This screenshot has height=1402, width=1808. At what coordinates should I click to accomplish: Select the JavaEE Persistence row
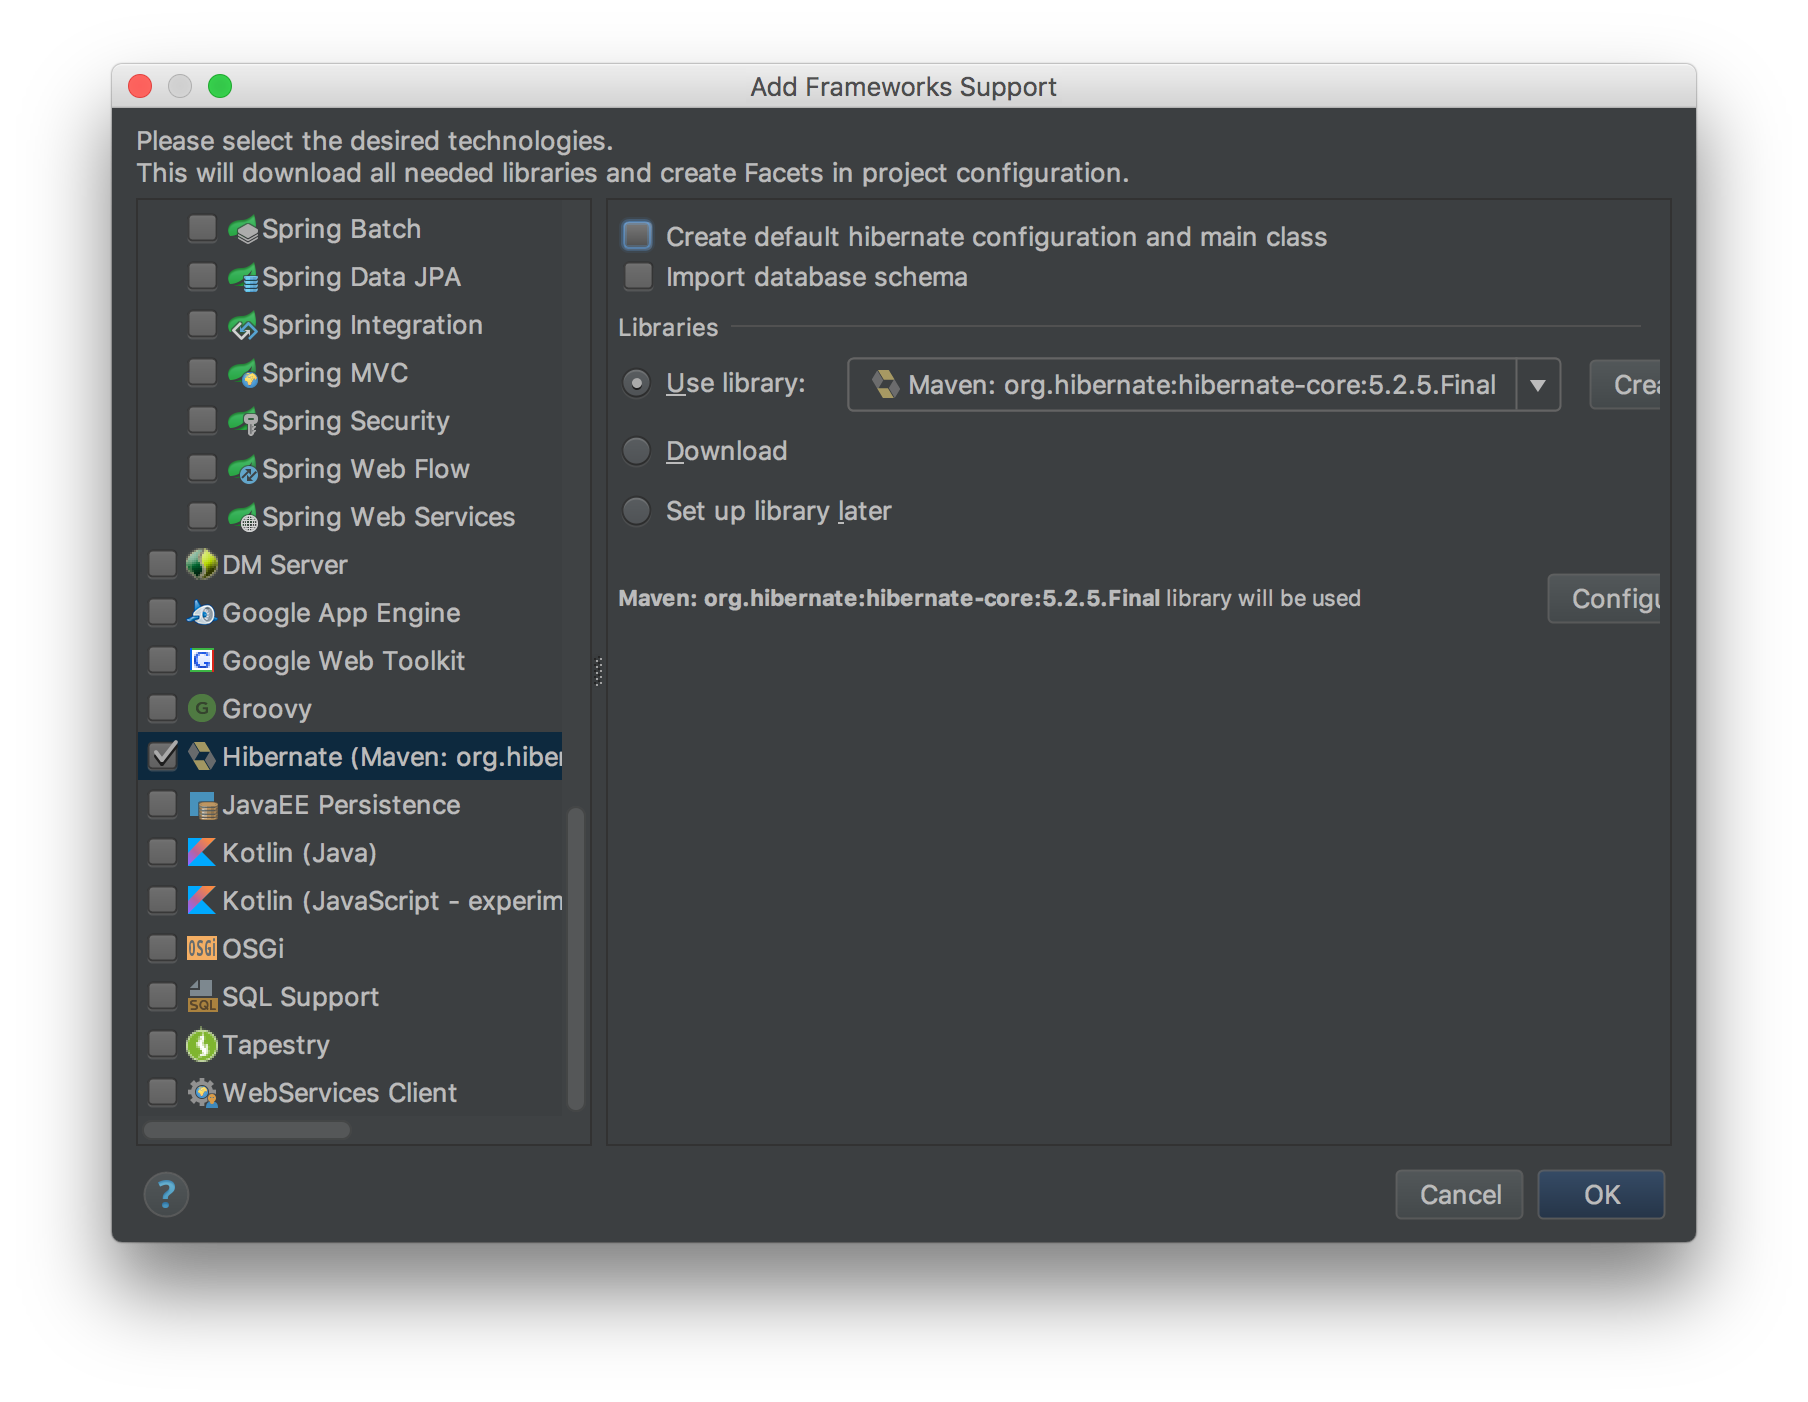click(350, 805)
